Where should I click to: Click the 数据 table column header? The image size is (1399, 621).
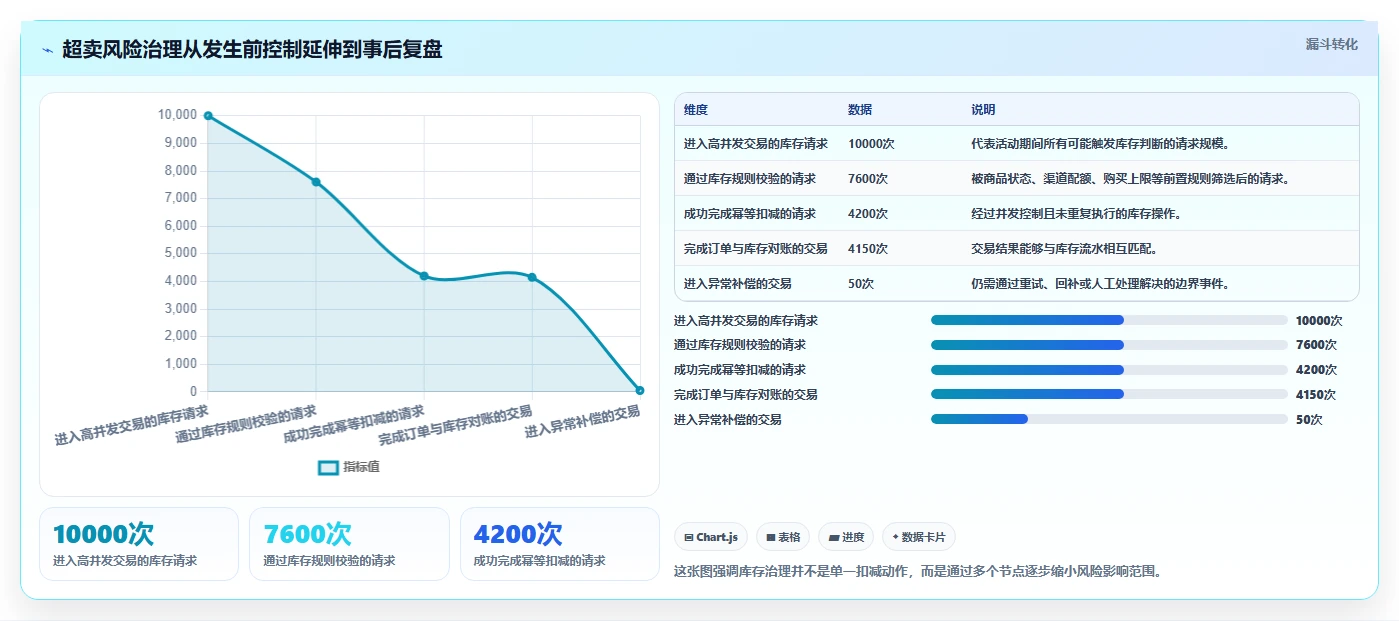pos(860,110)
